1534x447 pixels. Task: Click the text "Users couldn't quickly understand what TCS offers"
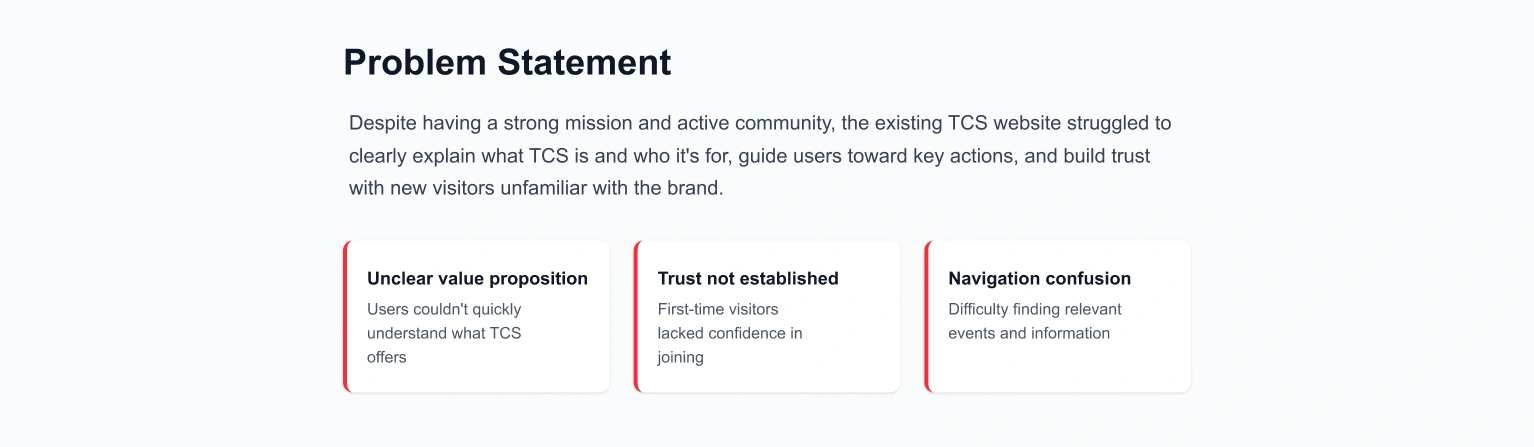444,333
